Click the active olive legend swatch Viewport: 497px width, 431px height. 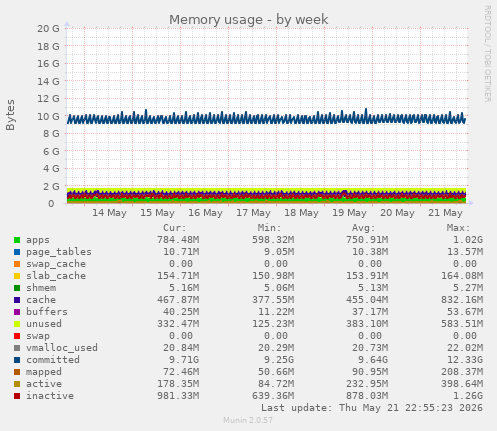point(17,384)
